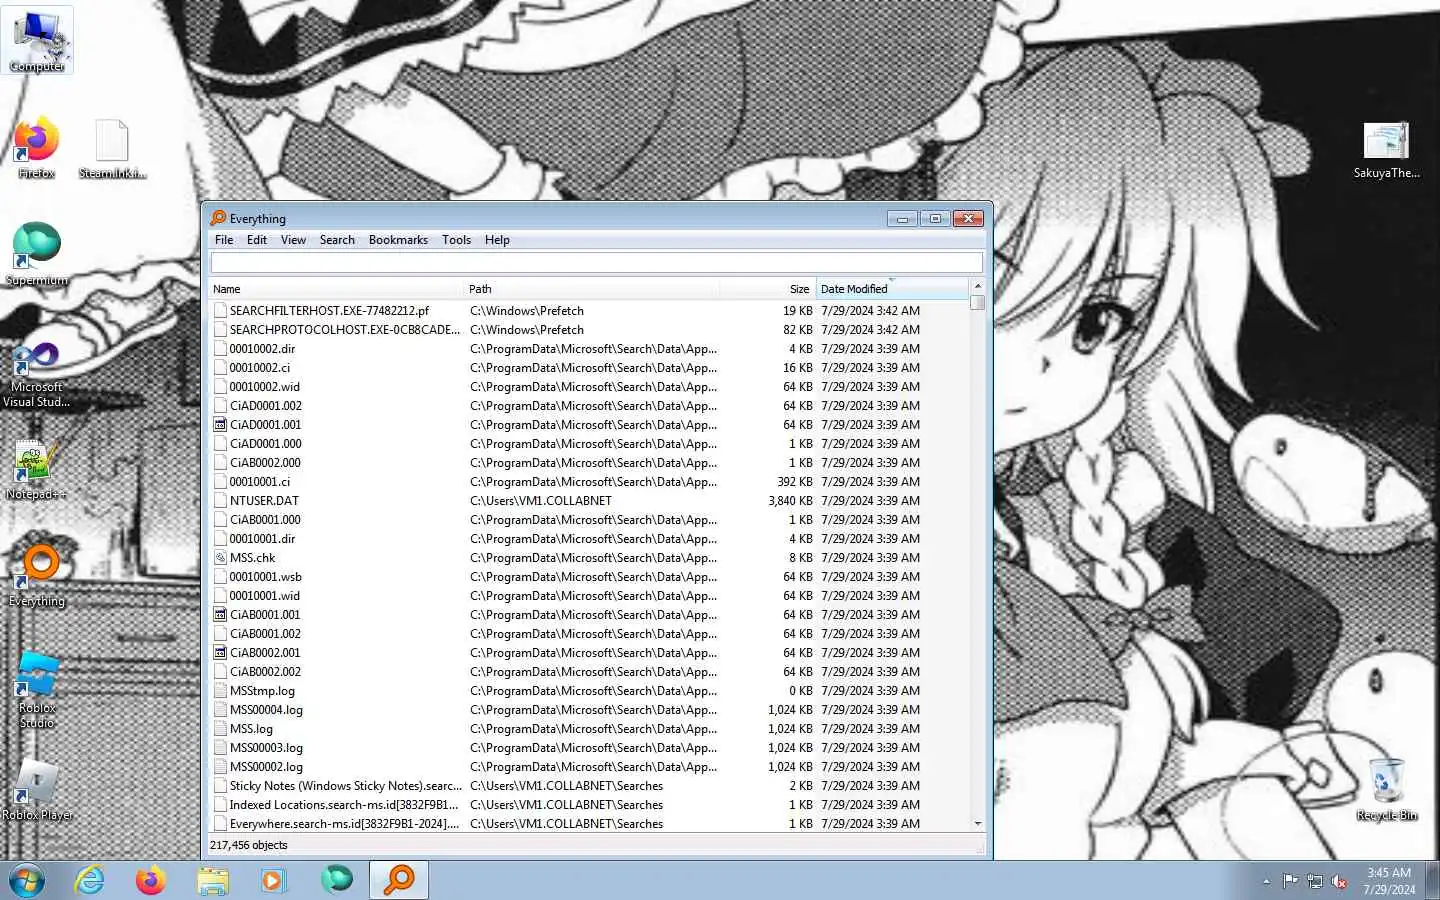The width and height of the screenshot is (1440, 900).
Task: Select MSS00002.log file
Action: 266,767
